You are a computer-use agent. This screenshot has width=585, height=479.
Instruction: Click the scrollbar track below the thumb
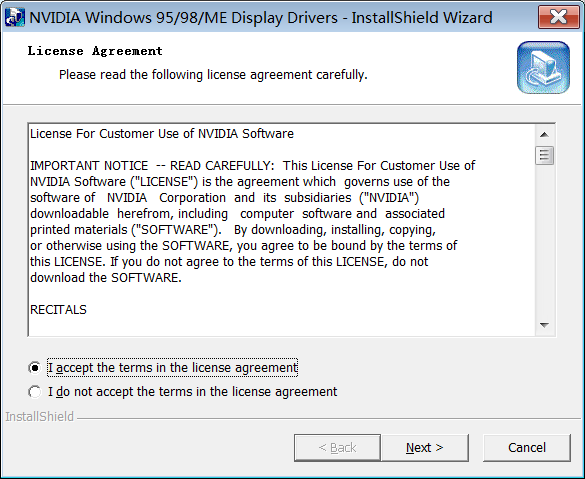[x=544, y=241]
